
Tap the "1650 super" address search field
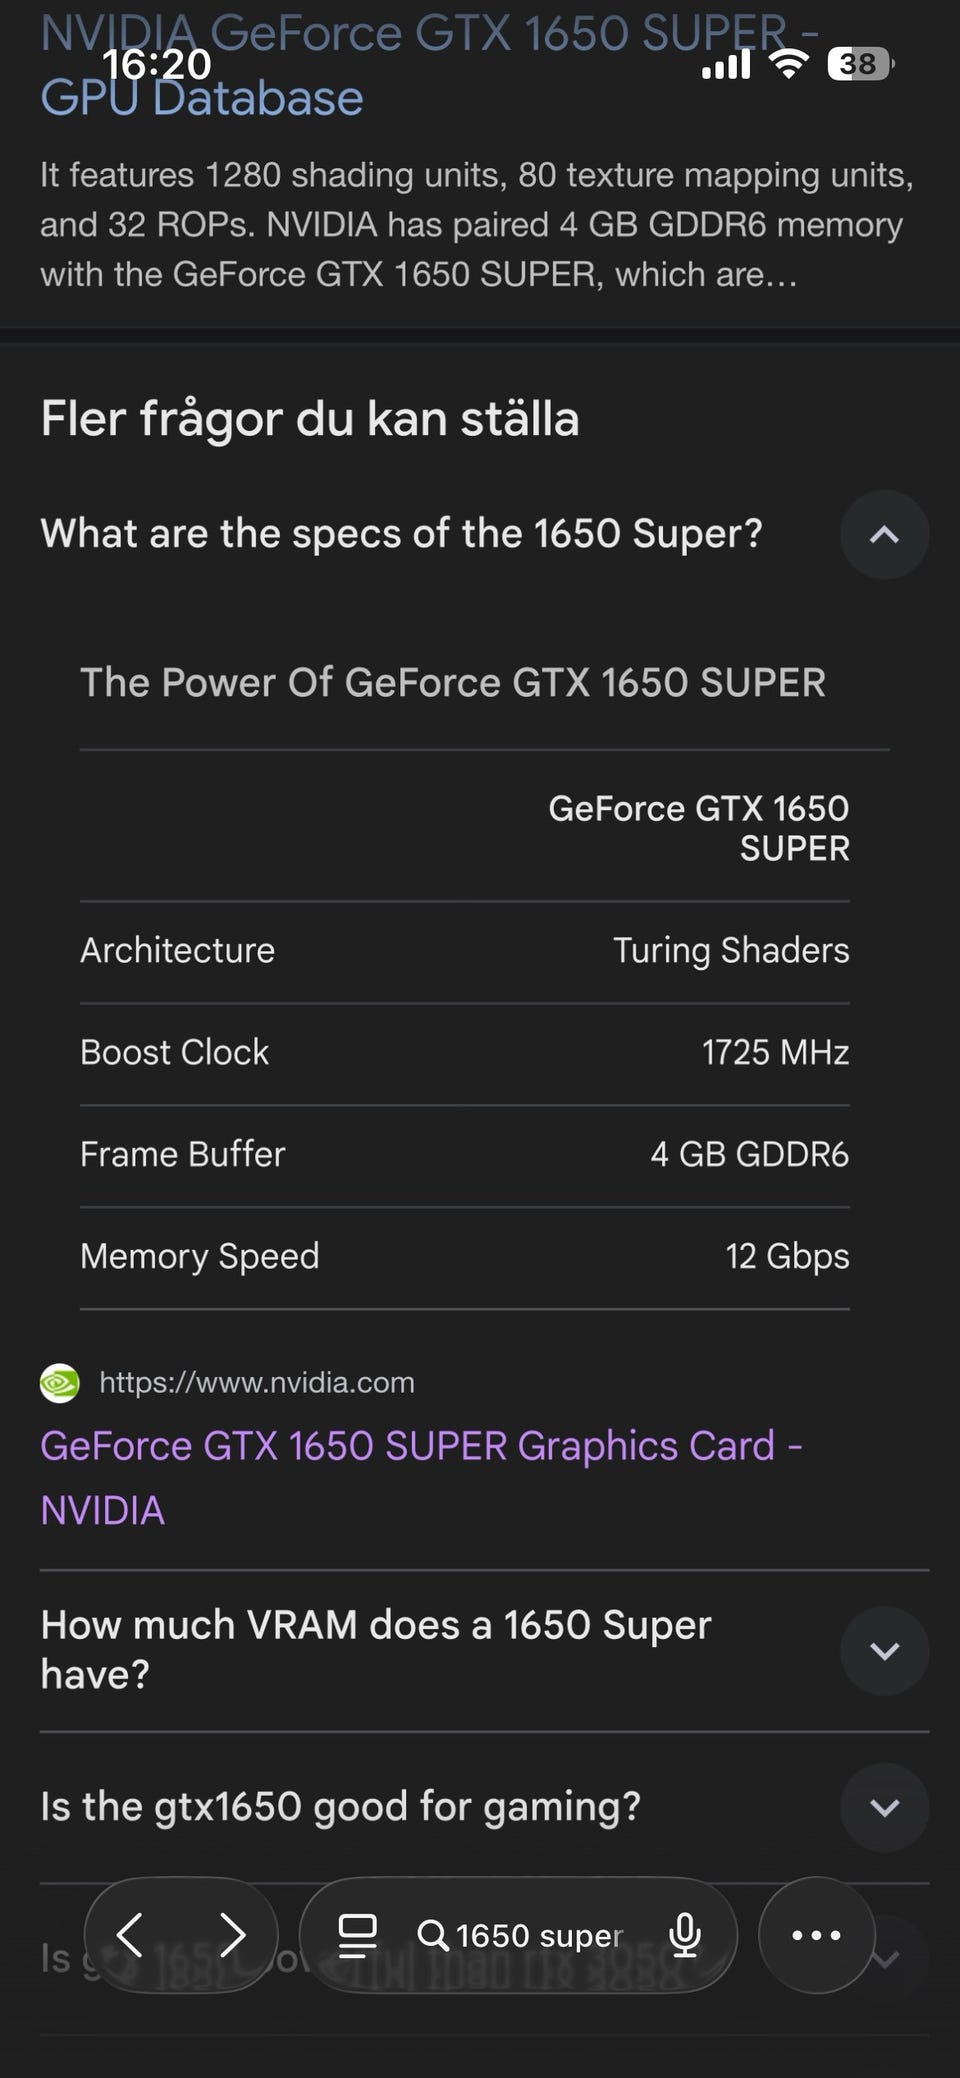pyautogui.click(x=540, y=1935)
